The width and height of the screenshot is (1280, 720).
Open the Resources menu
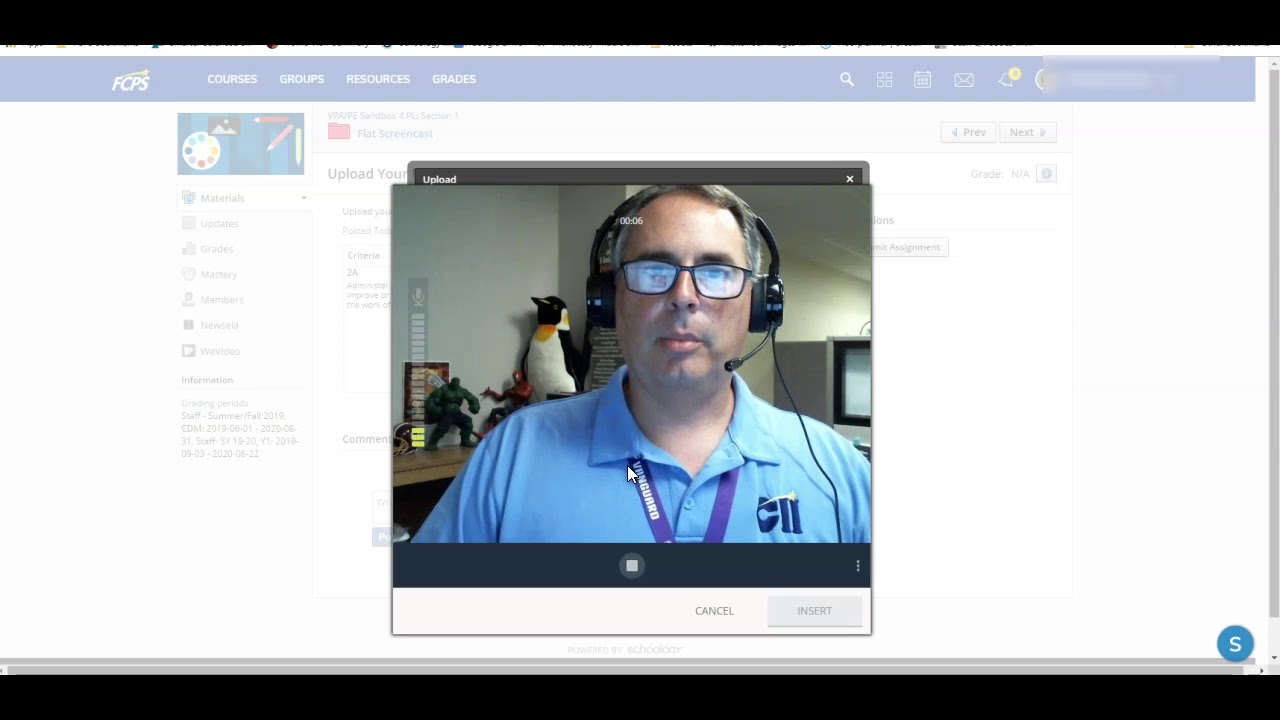click(378, 79)
